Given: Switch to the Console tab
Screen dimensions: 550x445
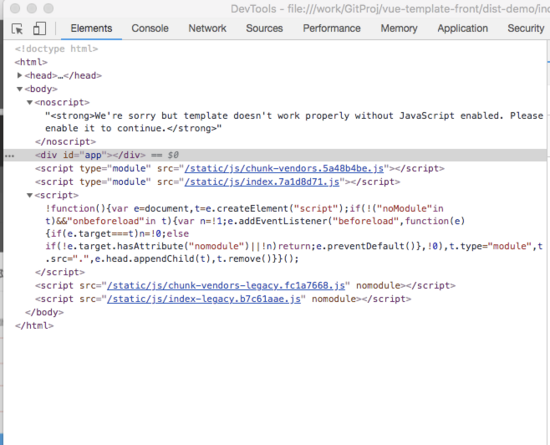Looking at the screenshot, I should point(150,28).
